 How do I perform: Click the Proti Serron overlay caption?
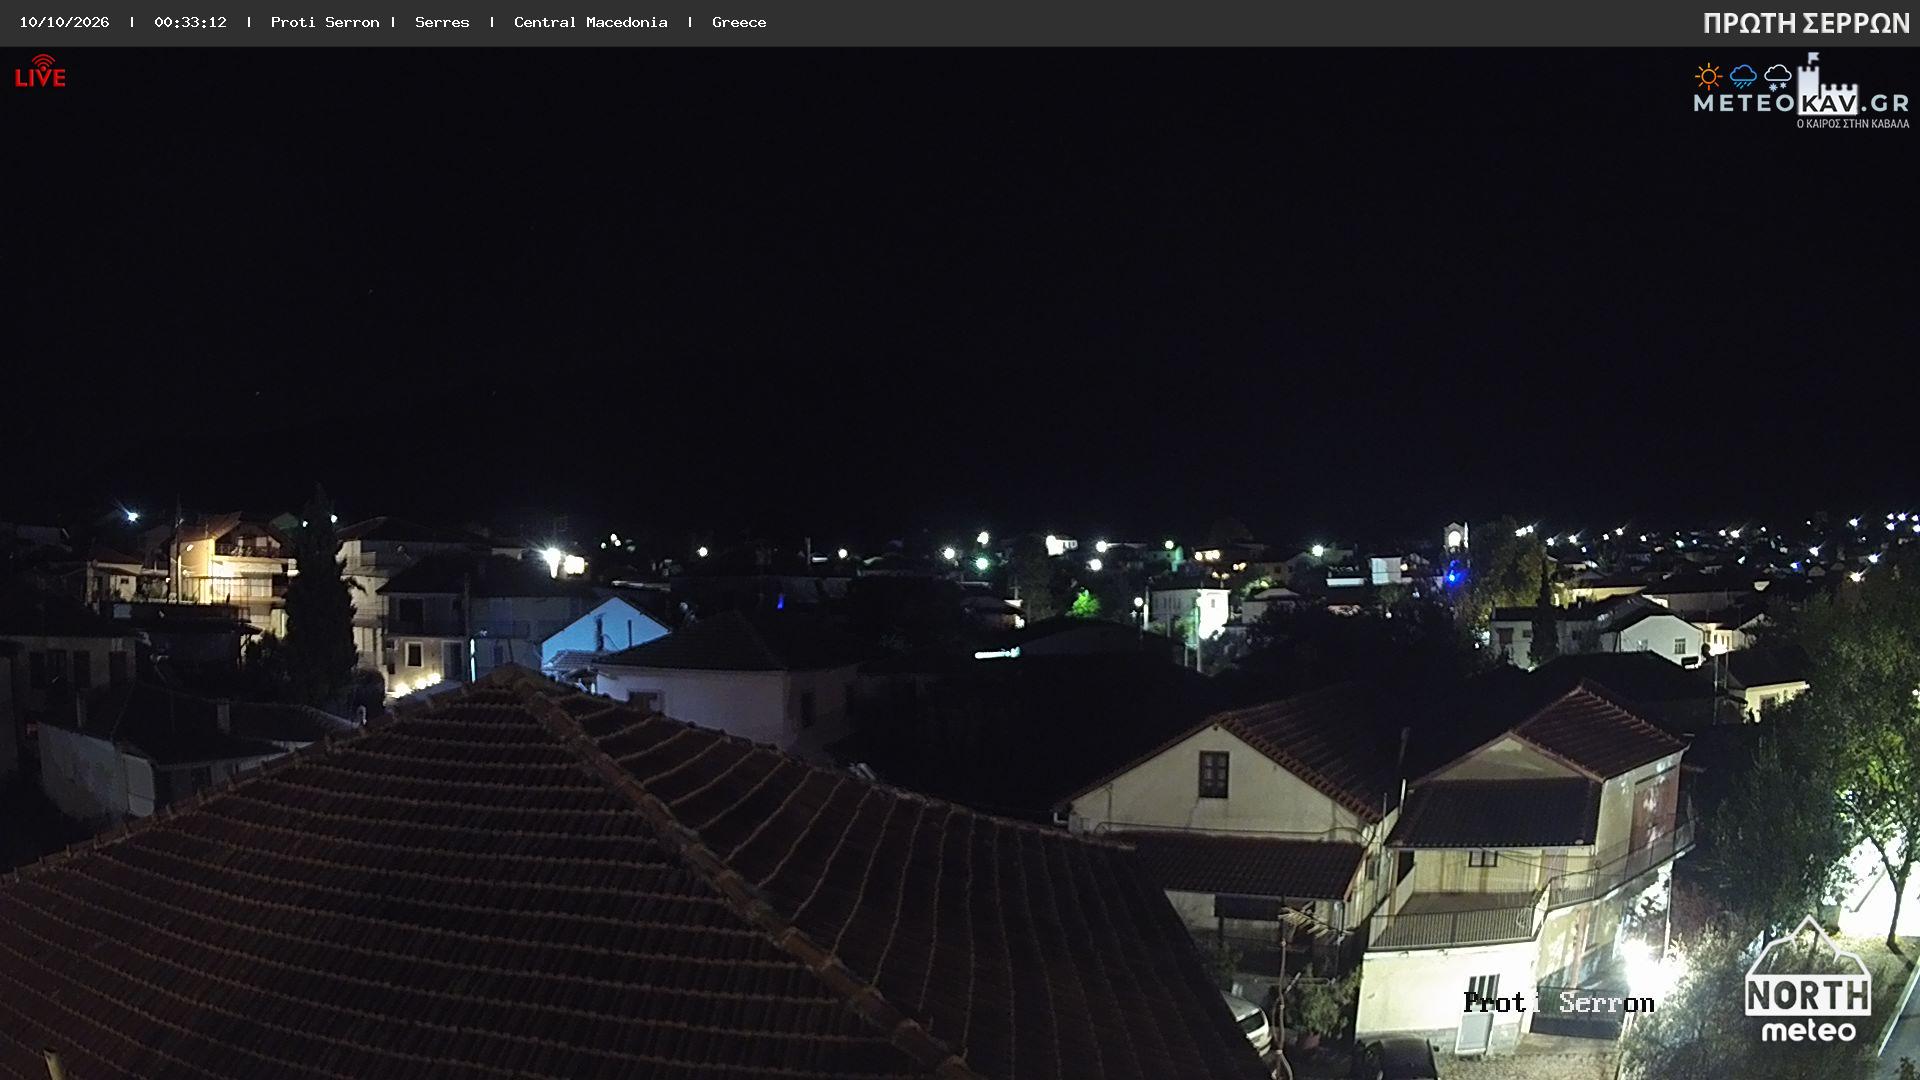1558,1002
